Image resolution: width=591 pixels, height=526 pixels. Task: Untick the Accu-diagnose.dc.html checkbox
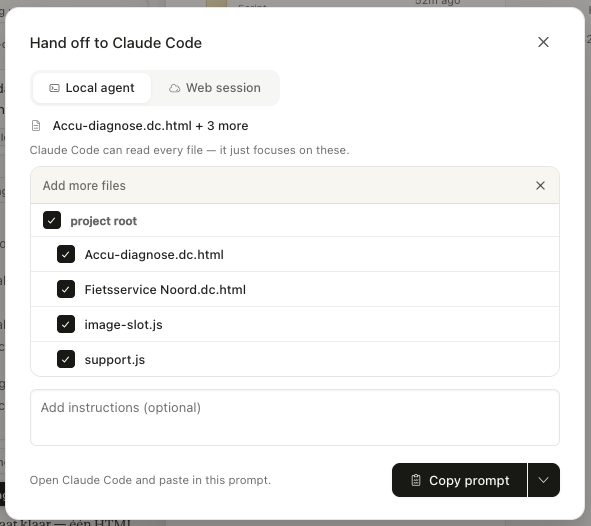pos(66,254)
